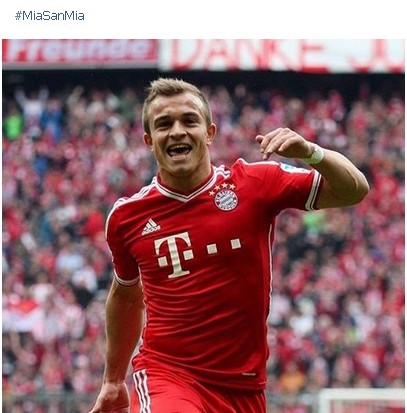Click the Bayern club crest on shirt
The height and width of the screenshot is (413, 407).
pos(226,200)
